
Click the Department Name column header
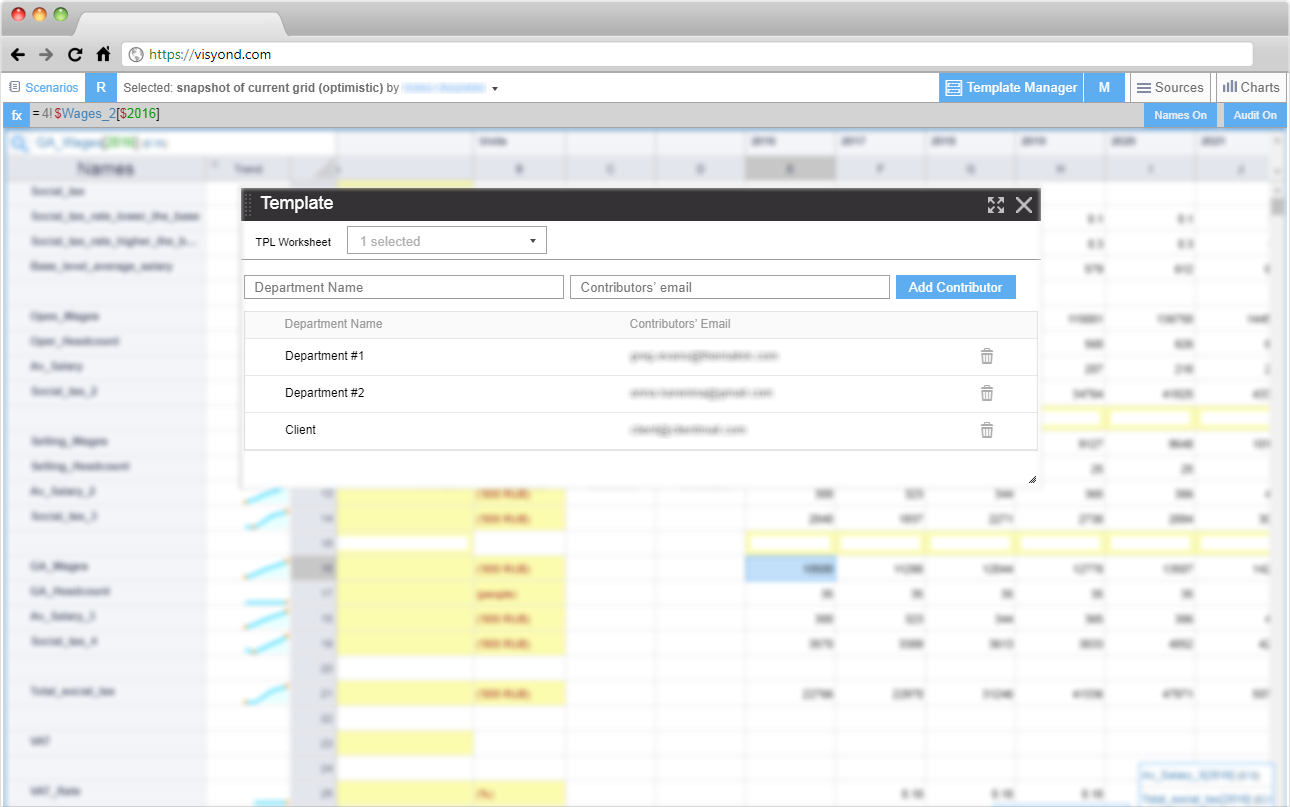coord(333,324)
